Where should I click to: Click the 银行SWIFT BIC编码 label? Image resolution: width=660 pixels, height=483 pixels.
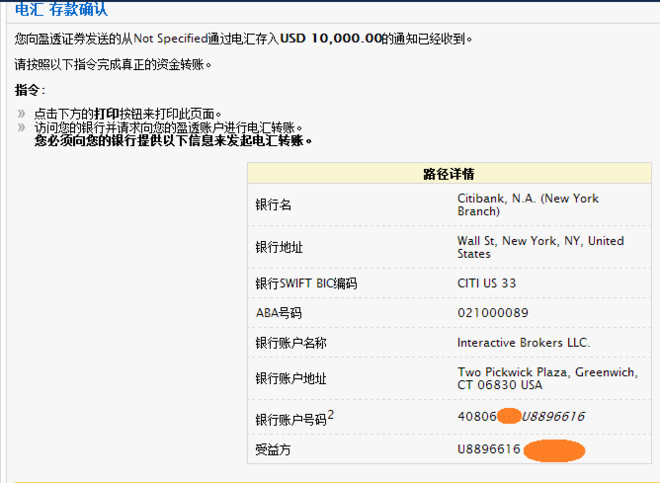306,283
